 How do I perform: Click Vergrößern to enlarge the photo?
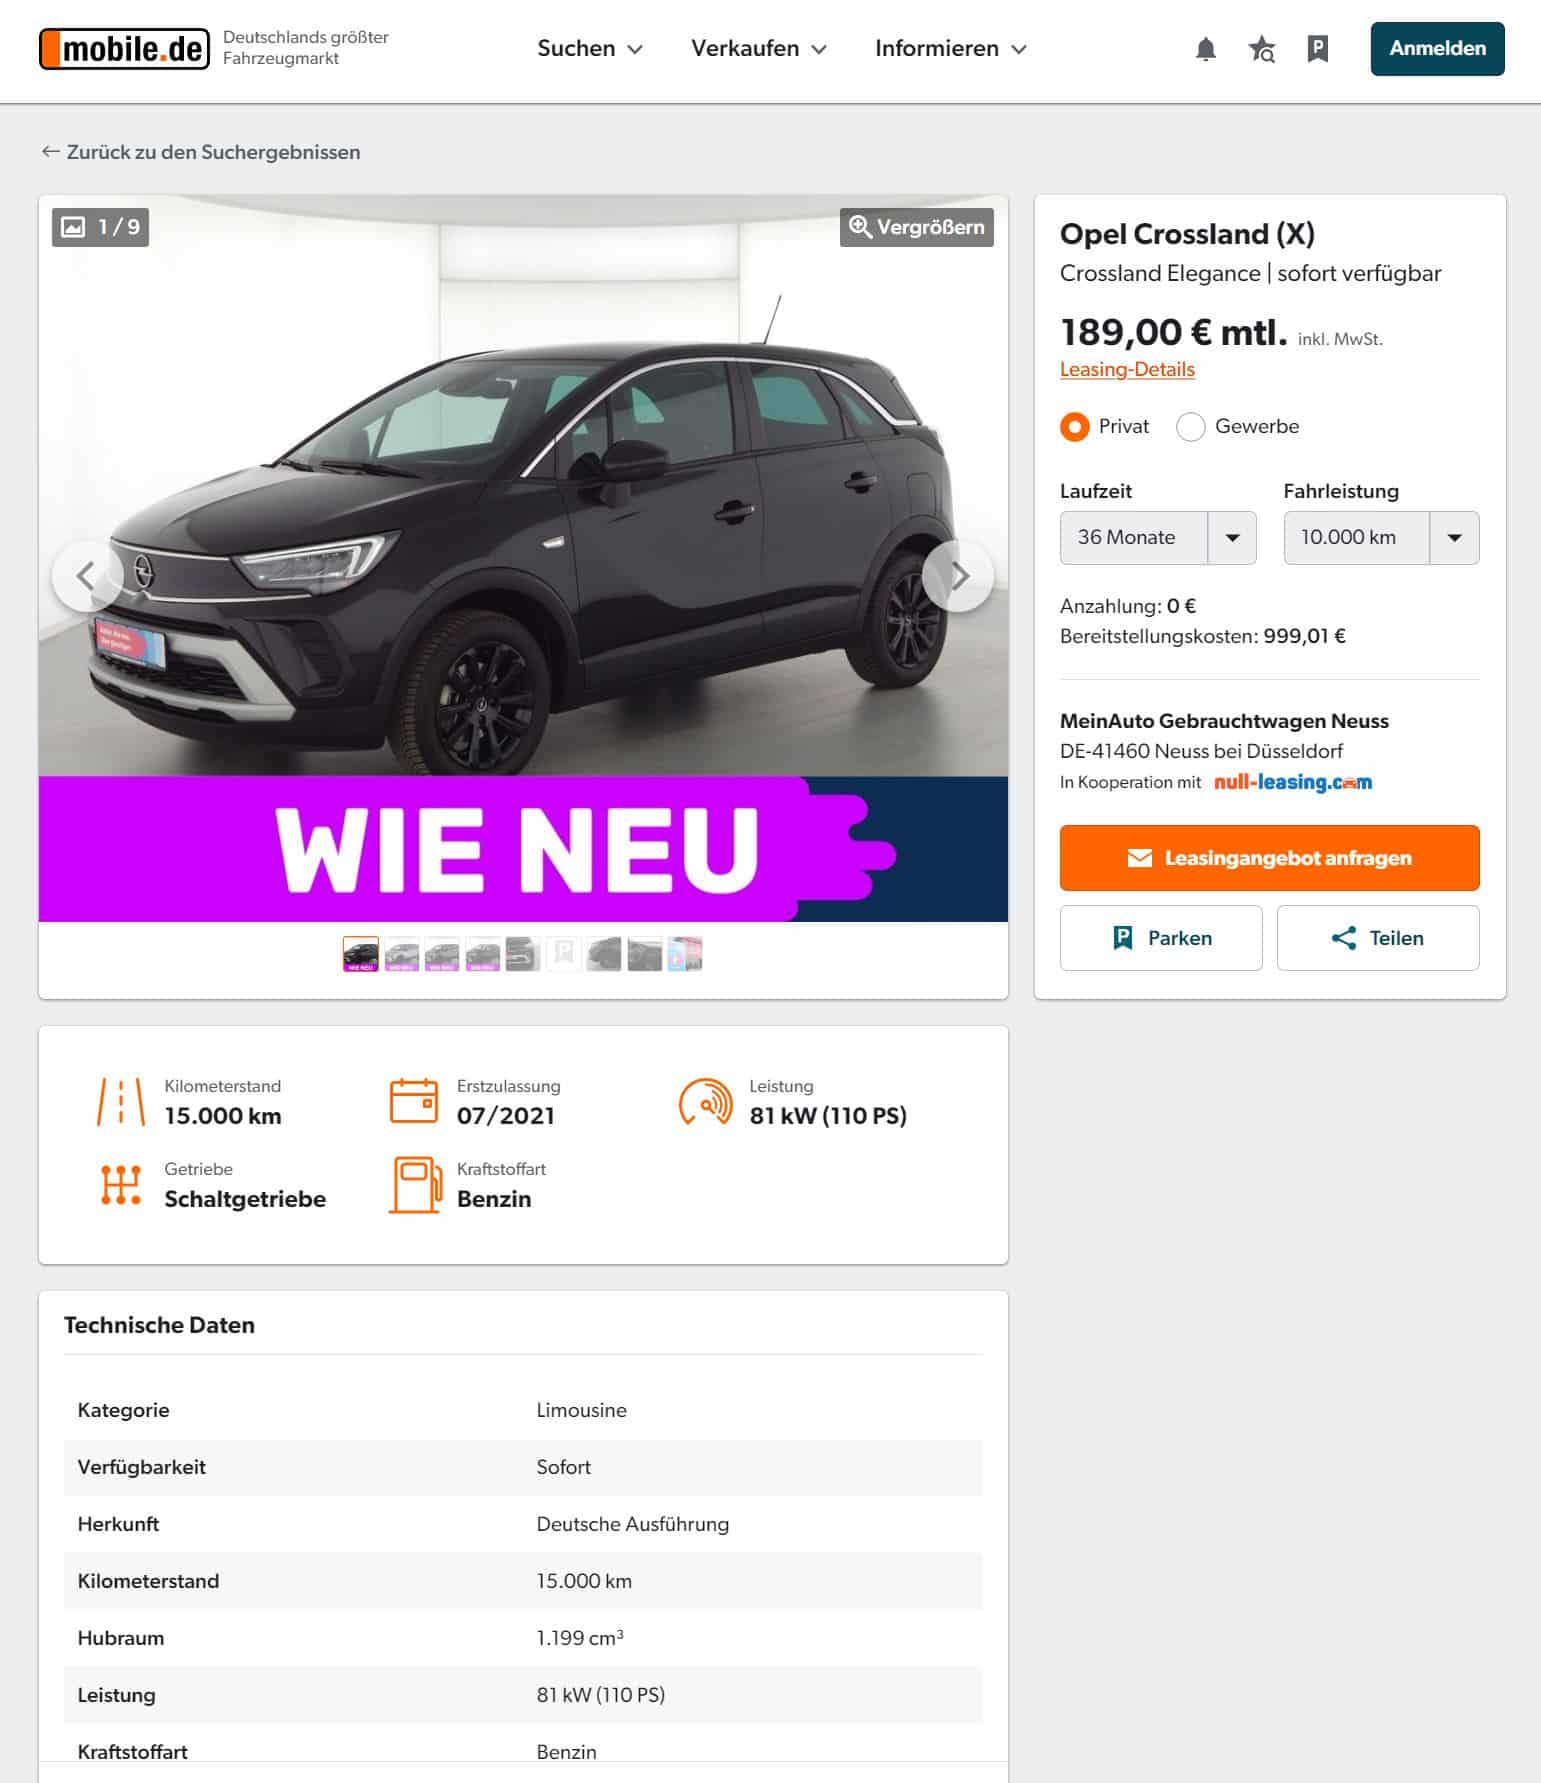click(917, 227)
